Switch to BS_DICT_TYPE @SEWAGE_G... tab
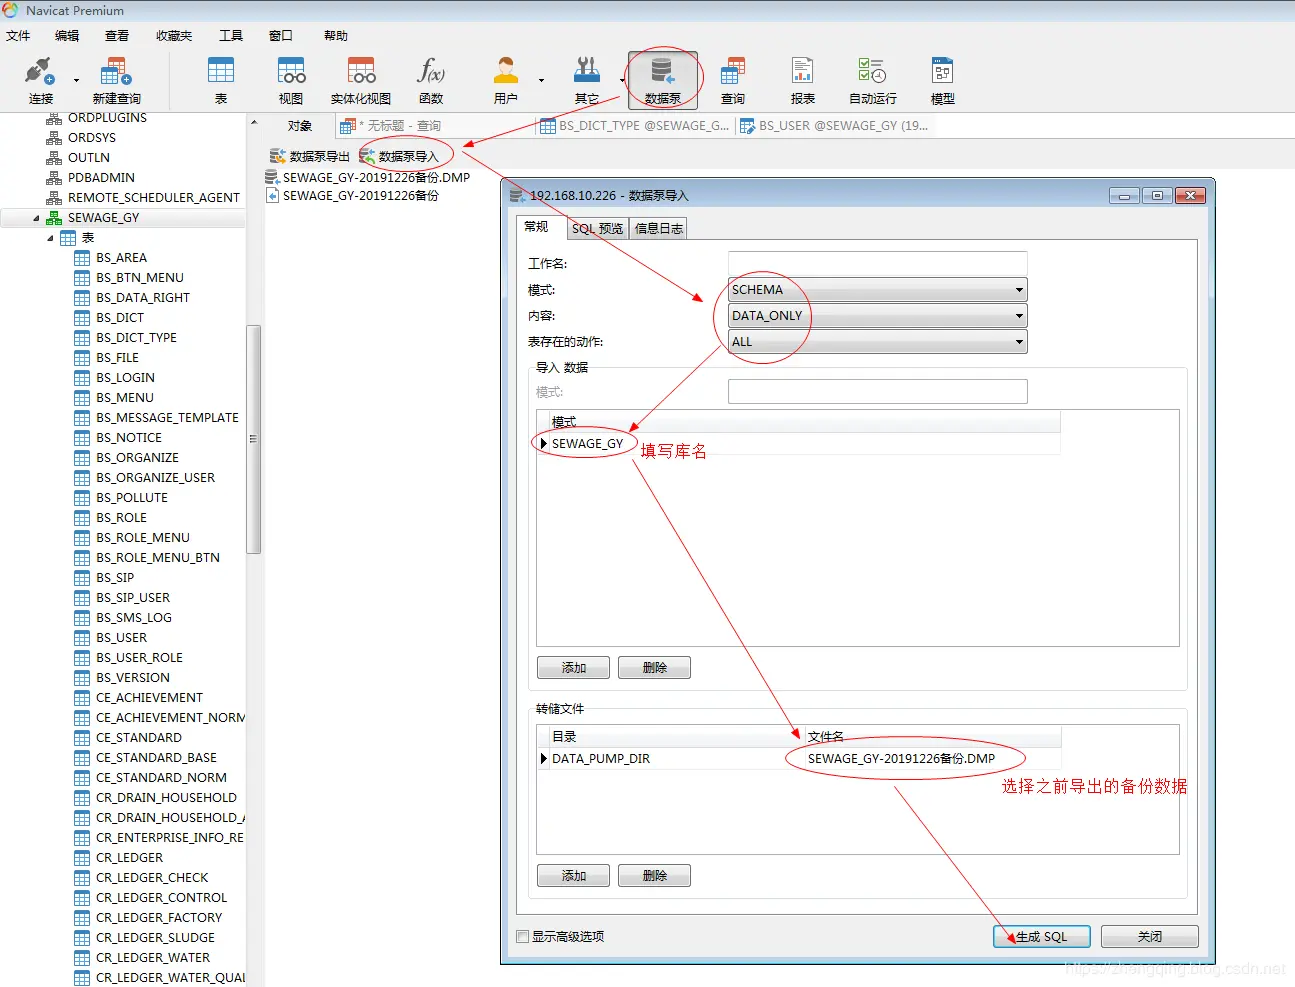1295x987 pixels. [x=635, y=126]
